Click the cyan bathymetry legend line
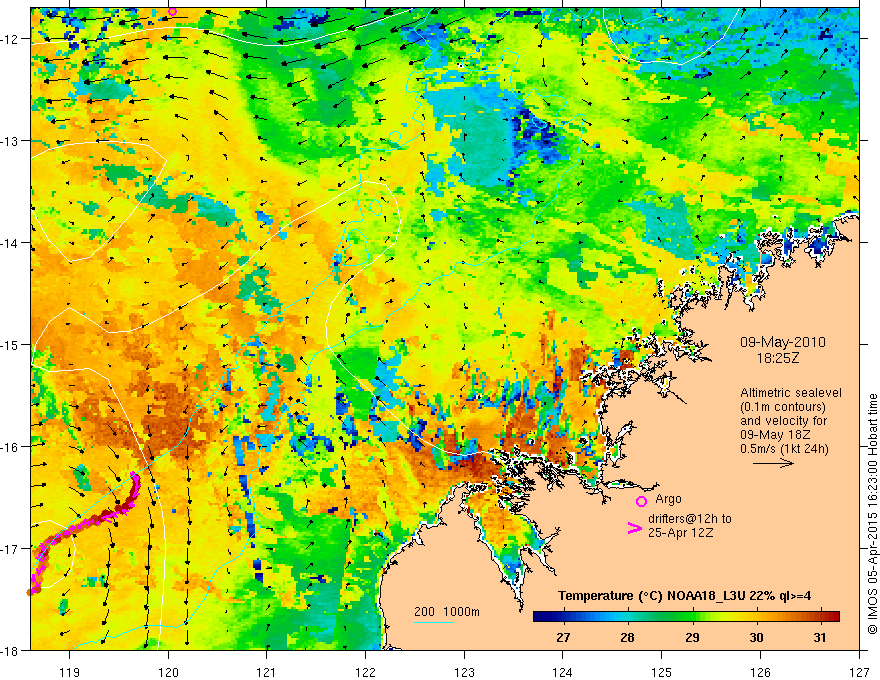Screen dimensions: 880x680 pyautogui.click(x=434, y=622)
